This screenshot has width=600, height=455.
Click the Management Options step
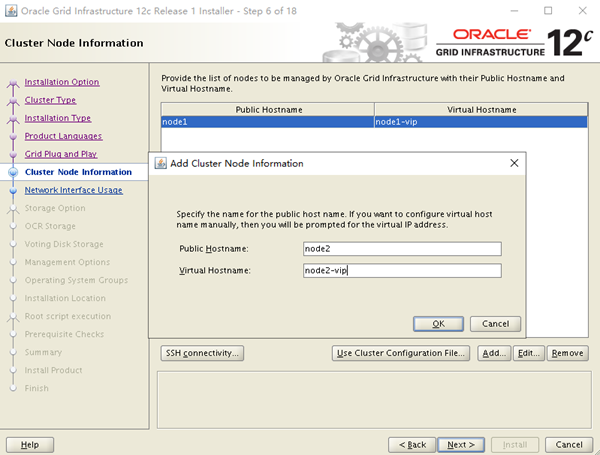[67, 262]
